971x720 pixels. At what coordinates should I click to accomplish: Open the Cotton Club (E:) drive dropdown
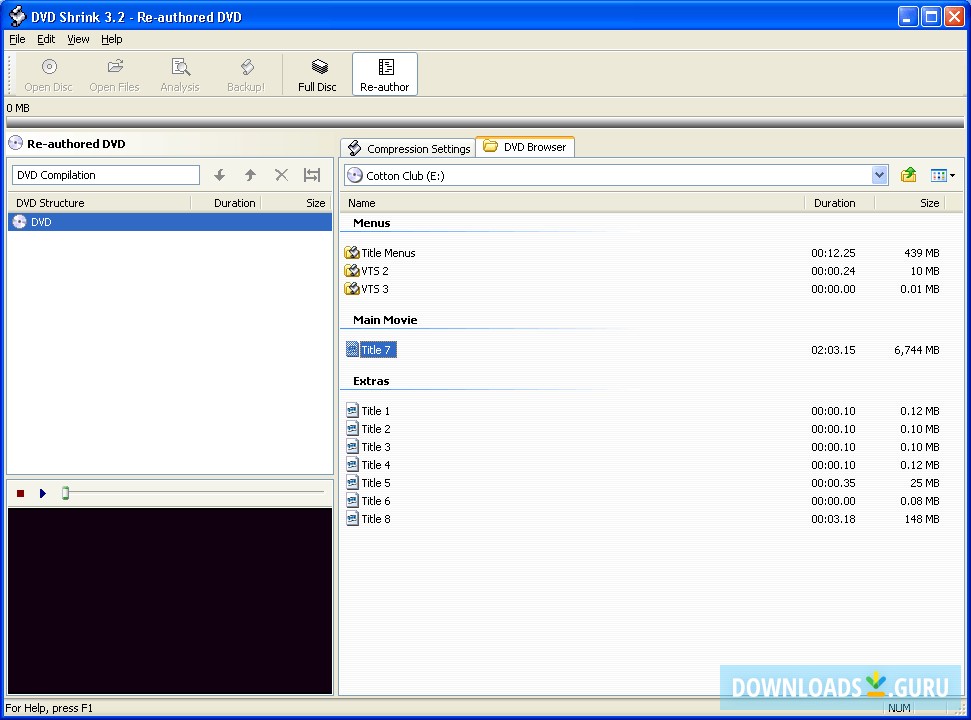pyautogui.click(x=879, y=176)
